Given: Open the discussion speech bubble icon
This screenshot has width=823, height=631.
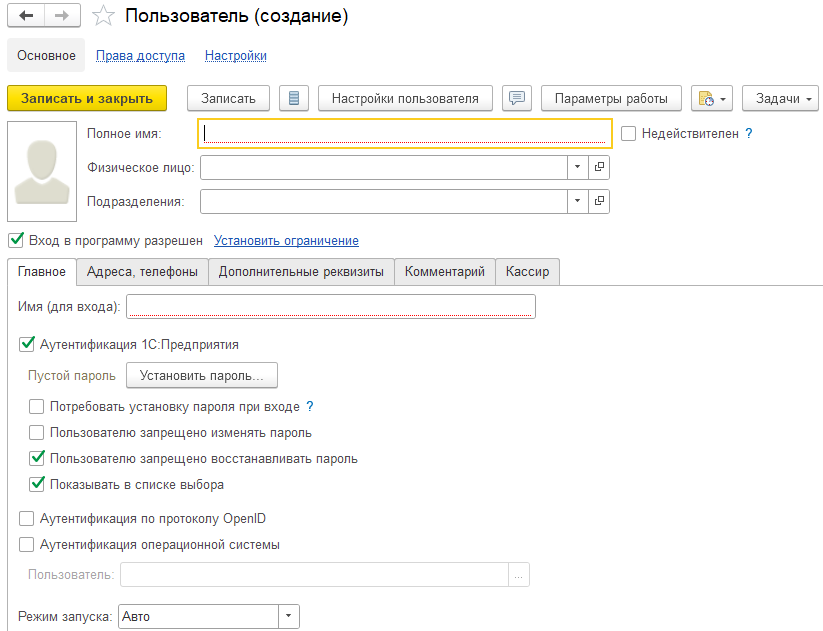Looking at the screenshot, I should pos(516,98).
